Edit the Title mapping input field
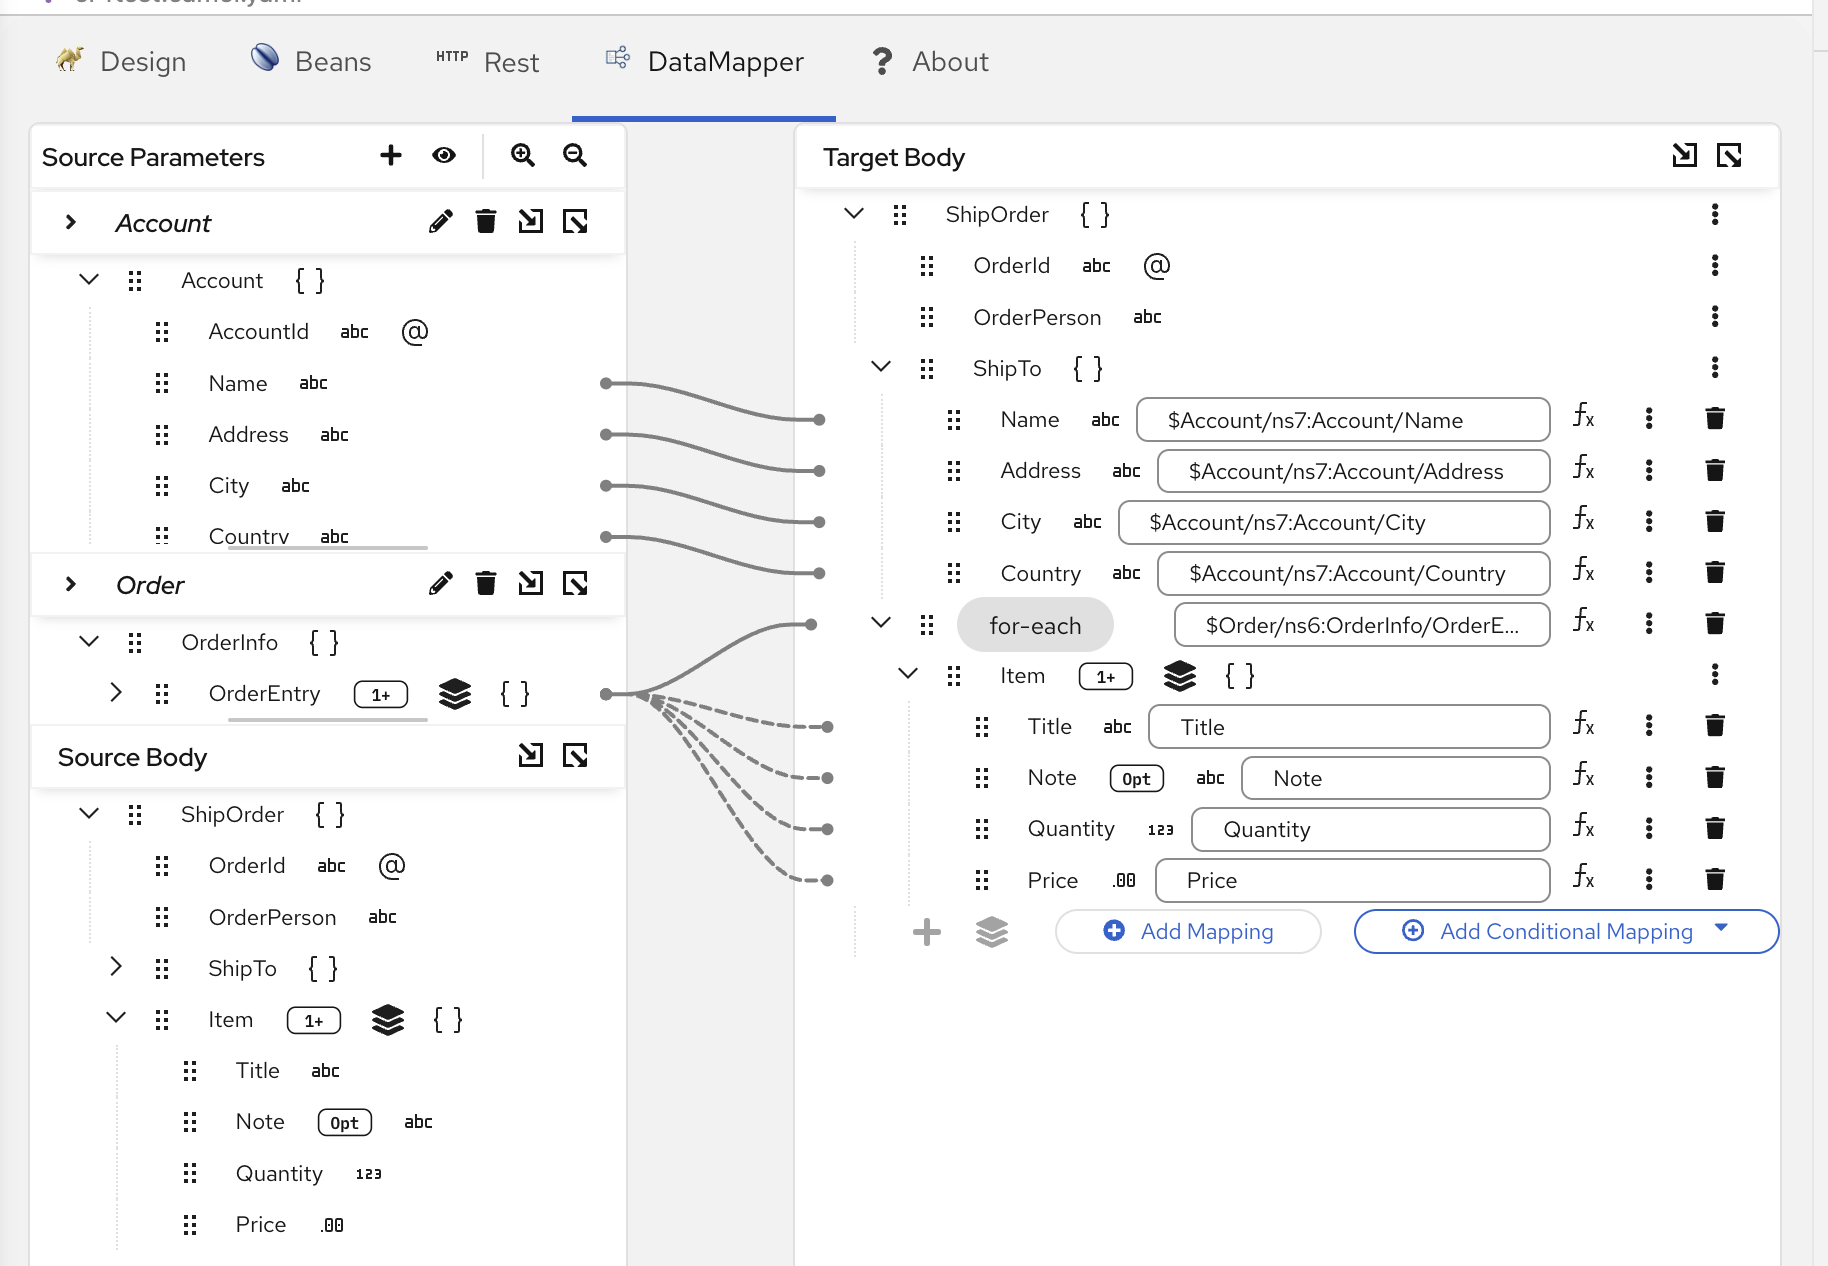 pos(1349,727)
